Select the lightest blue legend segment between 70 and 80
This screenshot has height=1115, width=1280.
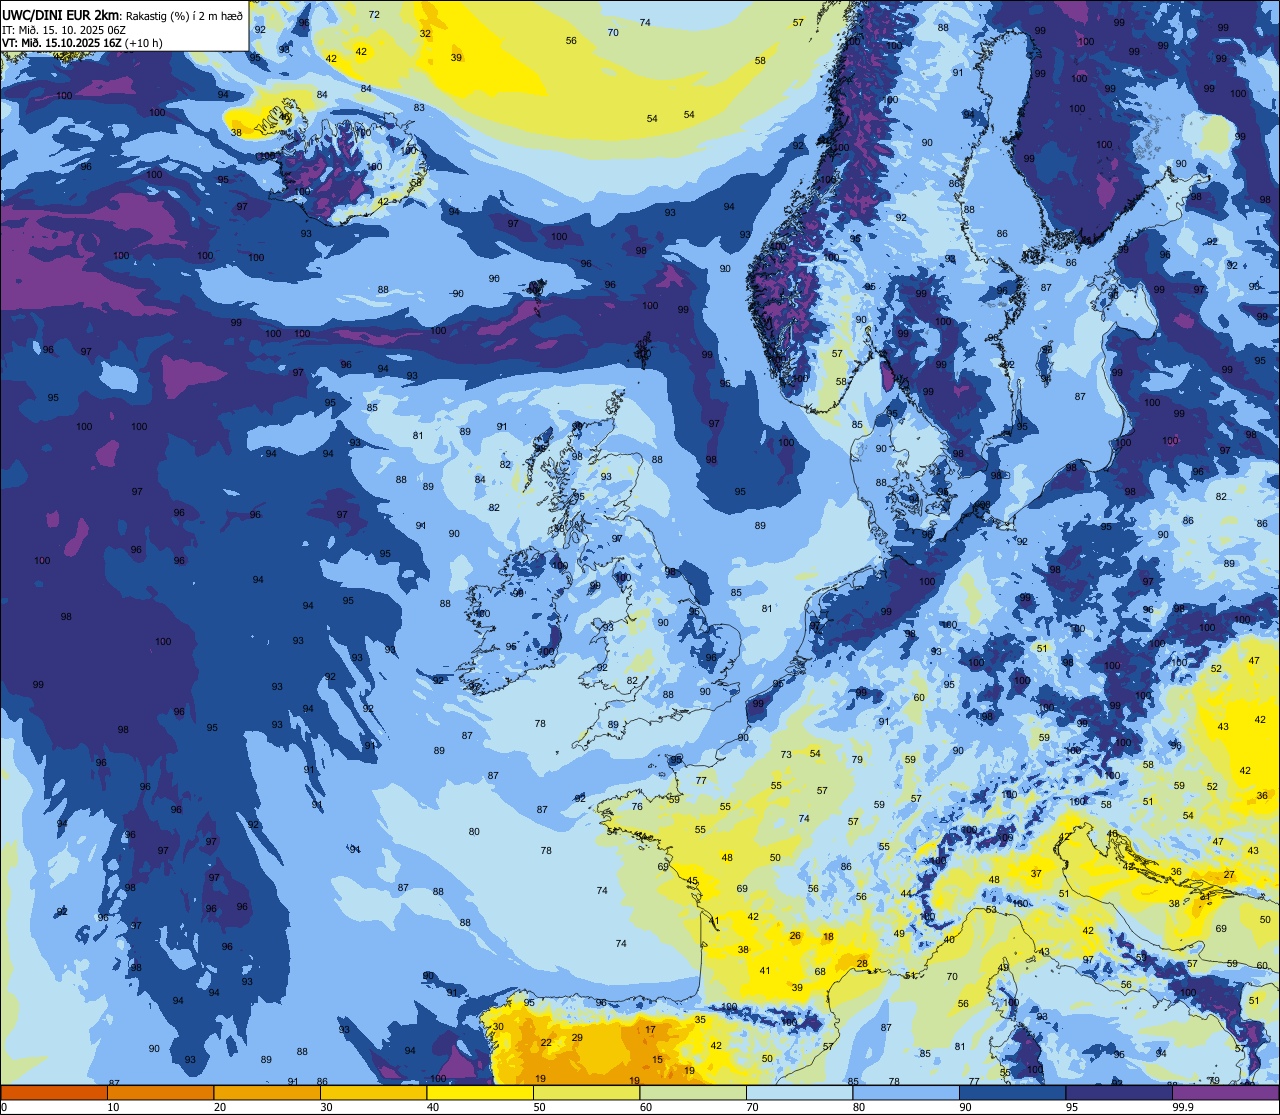(x=799, y=1092)
